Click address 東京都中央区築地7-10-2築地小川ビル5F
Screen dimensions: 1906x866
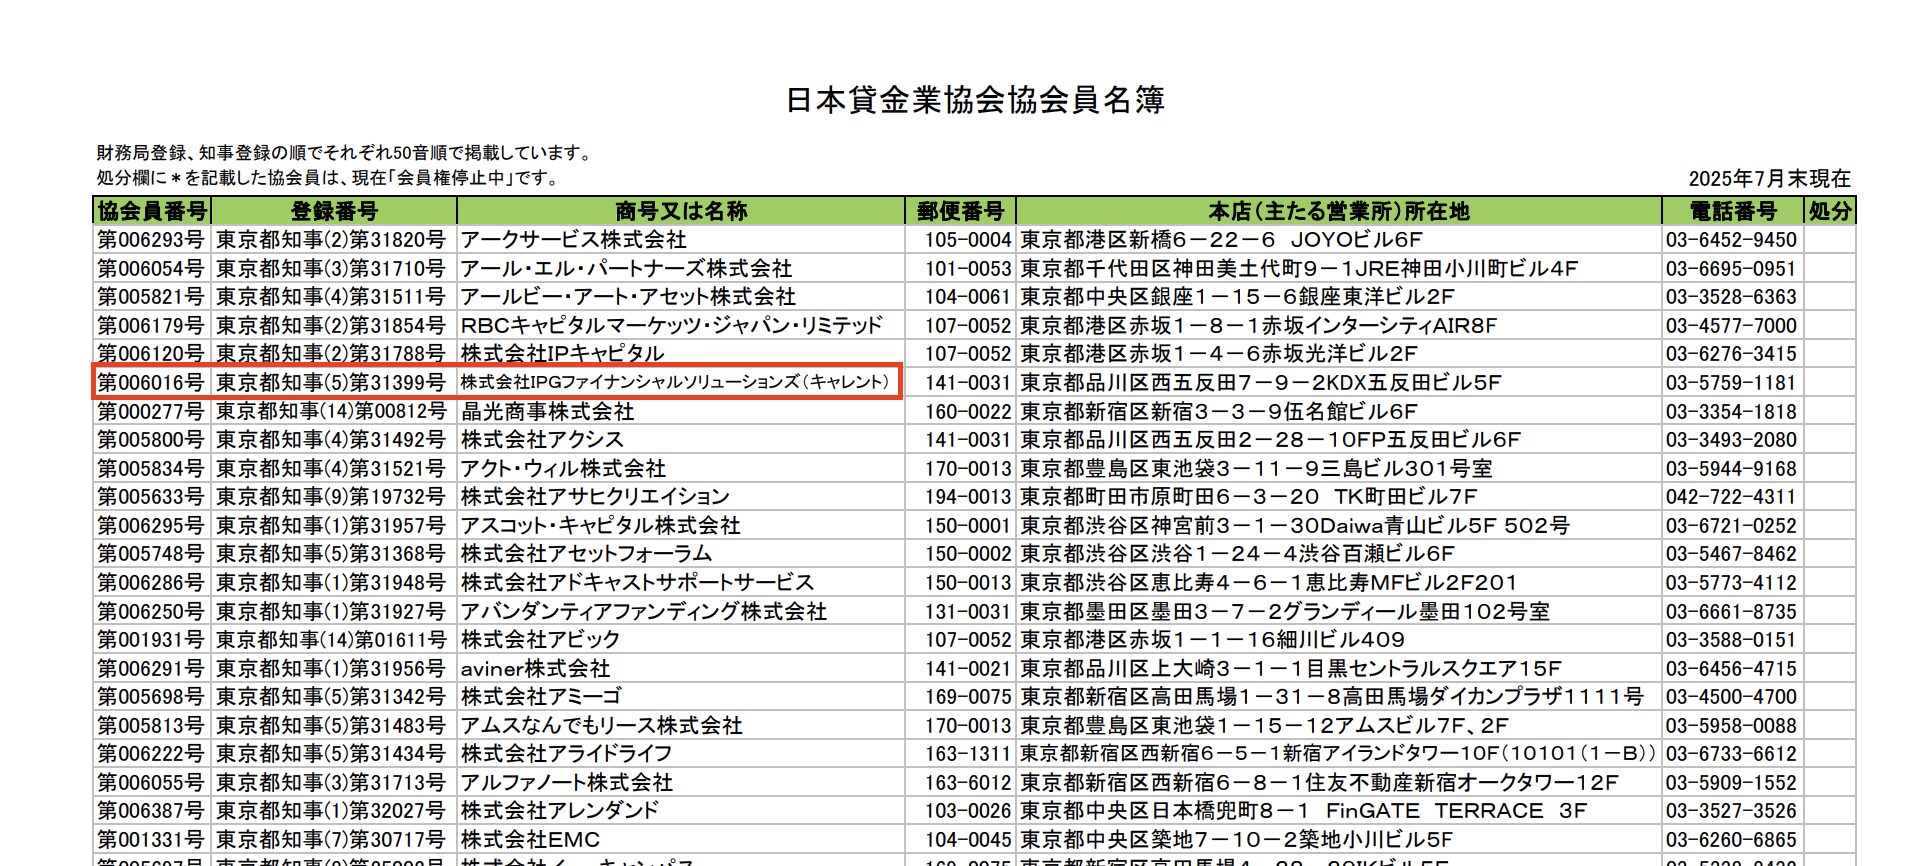[1236, 840]
